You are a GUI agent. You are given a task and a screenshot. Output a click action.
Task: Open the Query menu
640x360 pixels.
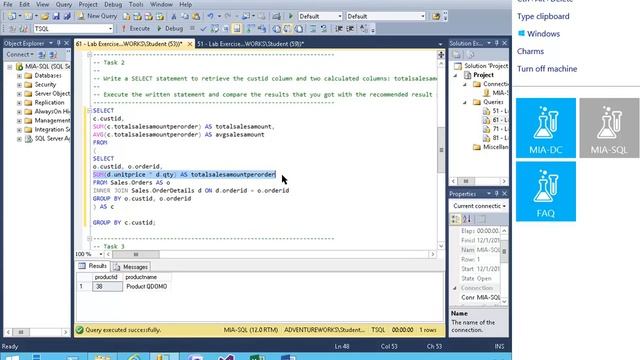pyautogui.click(x=64, y=4)
